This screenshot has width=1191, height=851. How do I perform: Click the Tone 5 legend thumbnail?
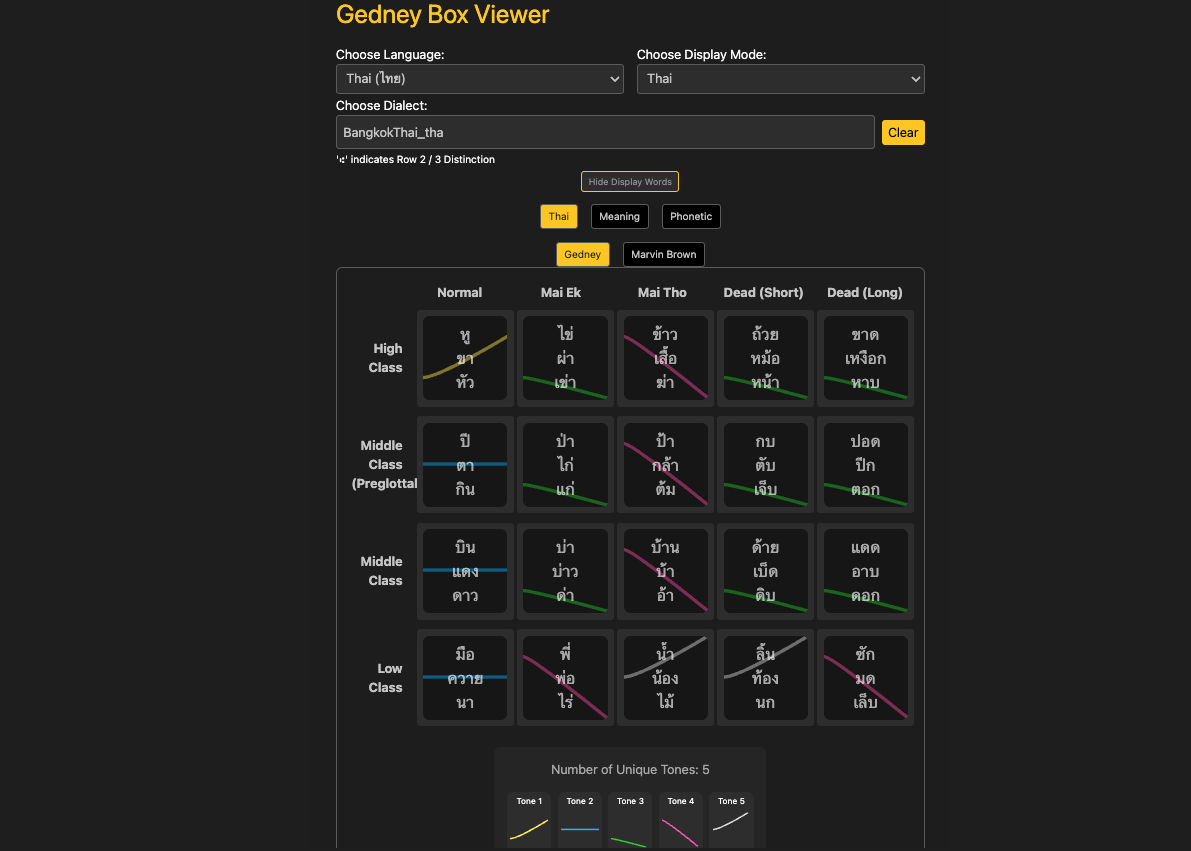click(731, 820)
